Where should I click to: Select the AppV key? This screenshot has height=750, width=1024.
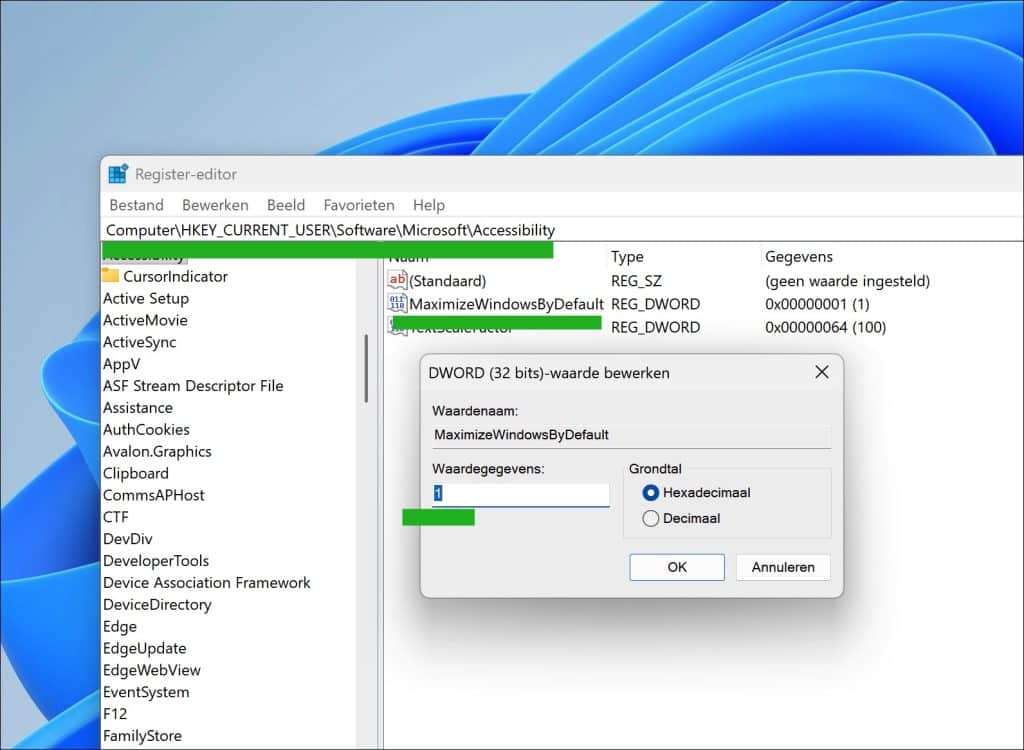pyautogui.click(x=121, y=364)
